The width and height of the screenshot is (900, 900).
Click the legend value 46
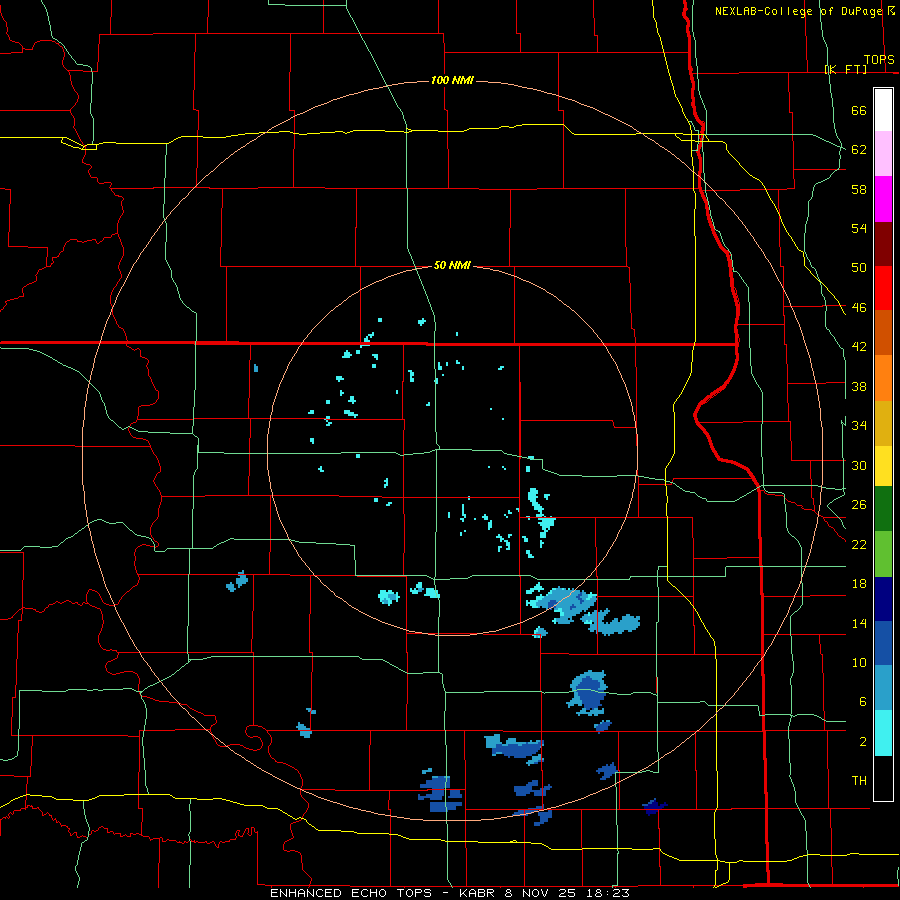tap(859, 307)
